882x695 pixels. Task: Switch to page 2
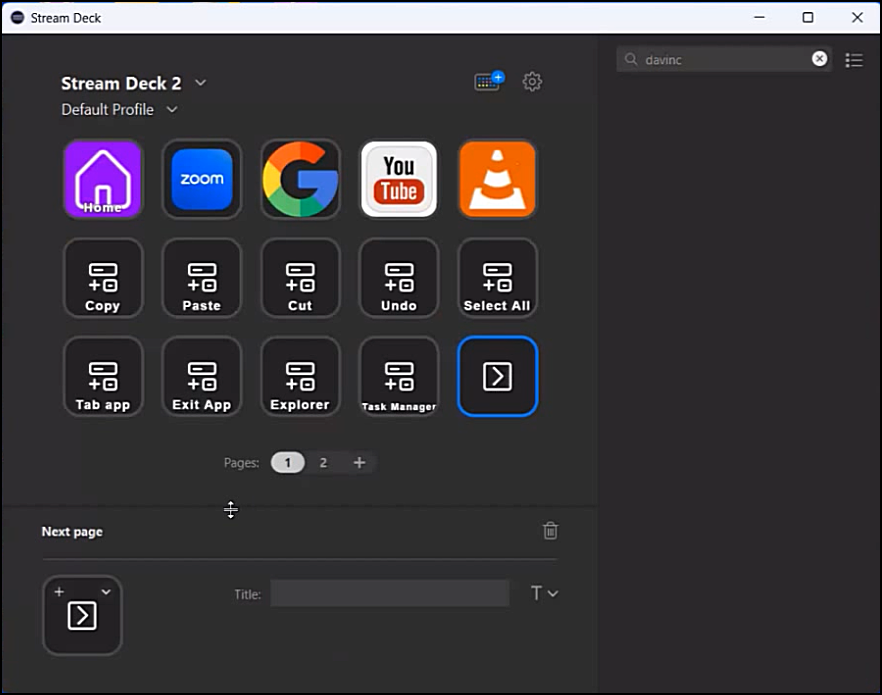click(x=323, y=462)
